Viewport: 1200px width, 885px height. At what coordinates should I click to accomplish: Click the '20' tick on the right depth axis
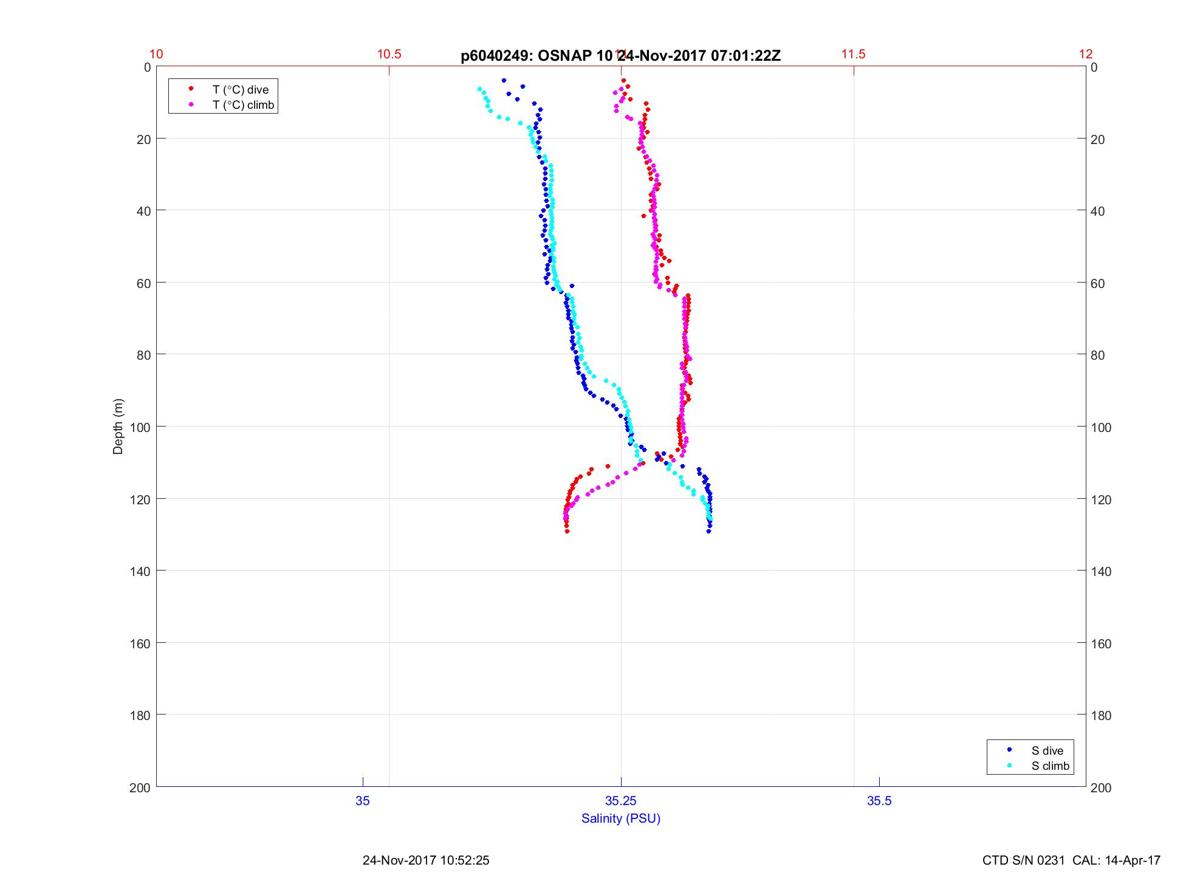(x=1098, y=139)
